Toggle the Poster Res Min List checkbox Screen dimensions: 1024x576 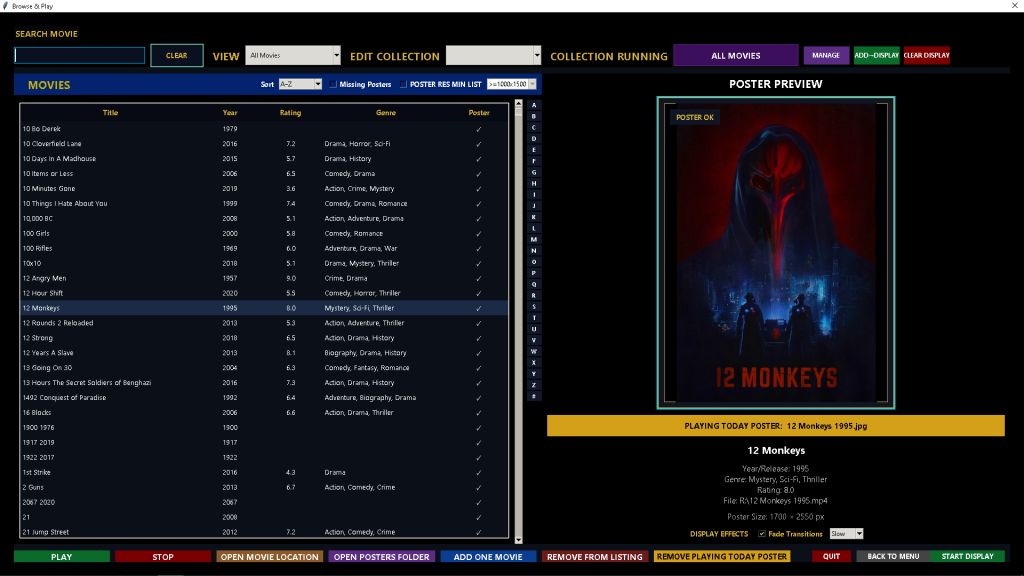click(403, 85)
